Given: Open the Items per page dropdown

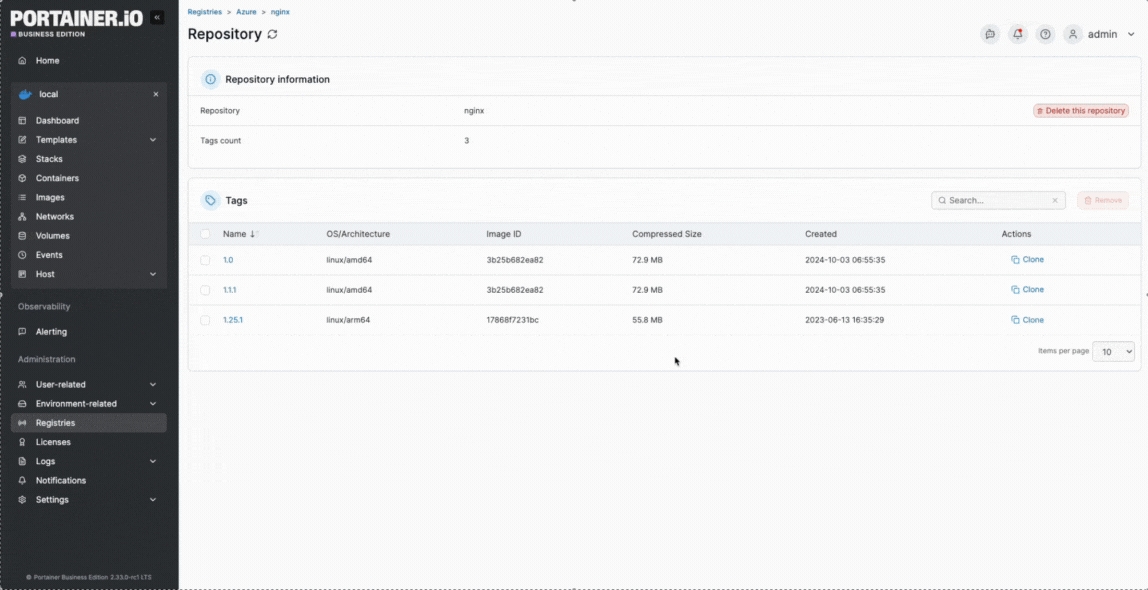Looking at the screenshot, I should (1113, 351).
